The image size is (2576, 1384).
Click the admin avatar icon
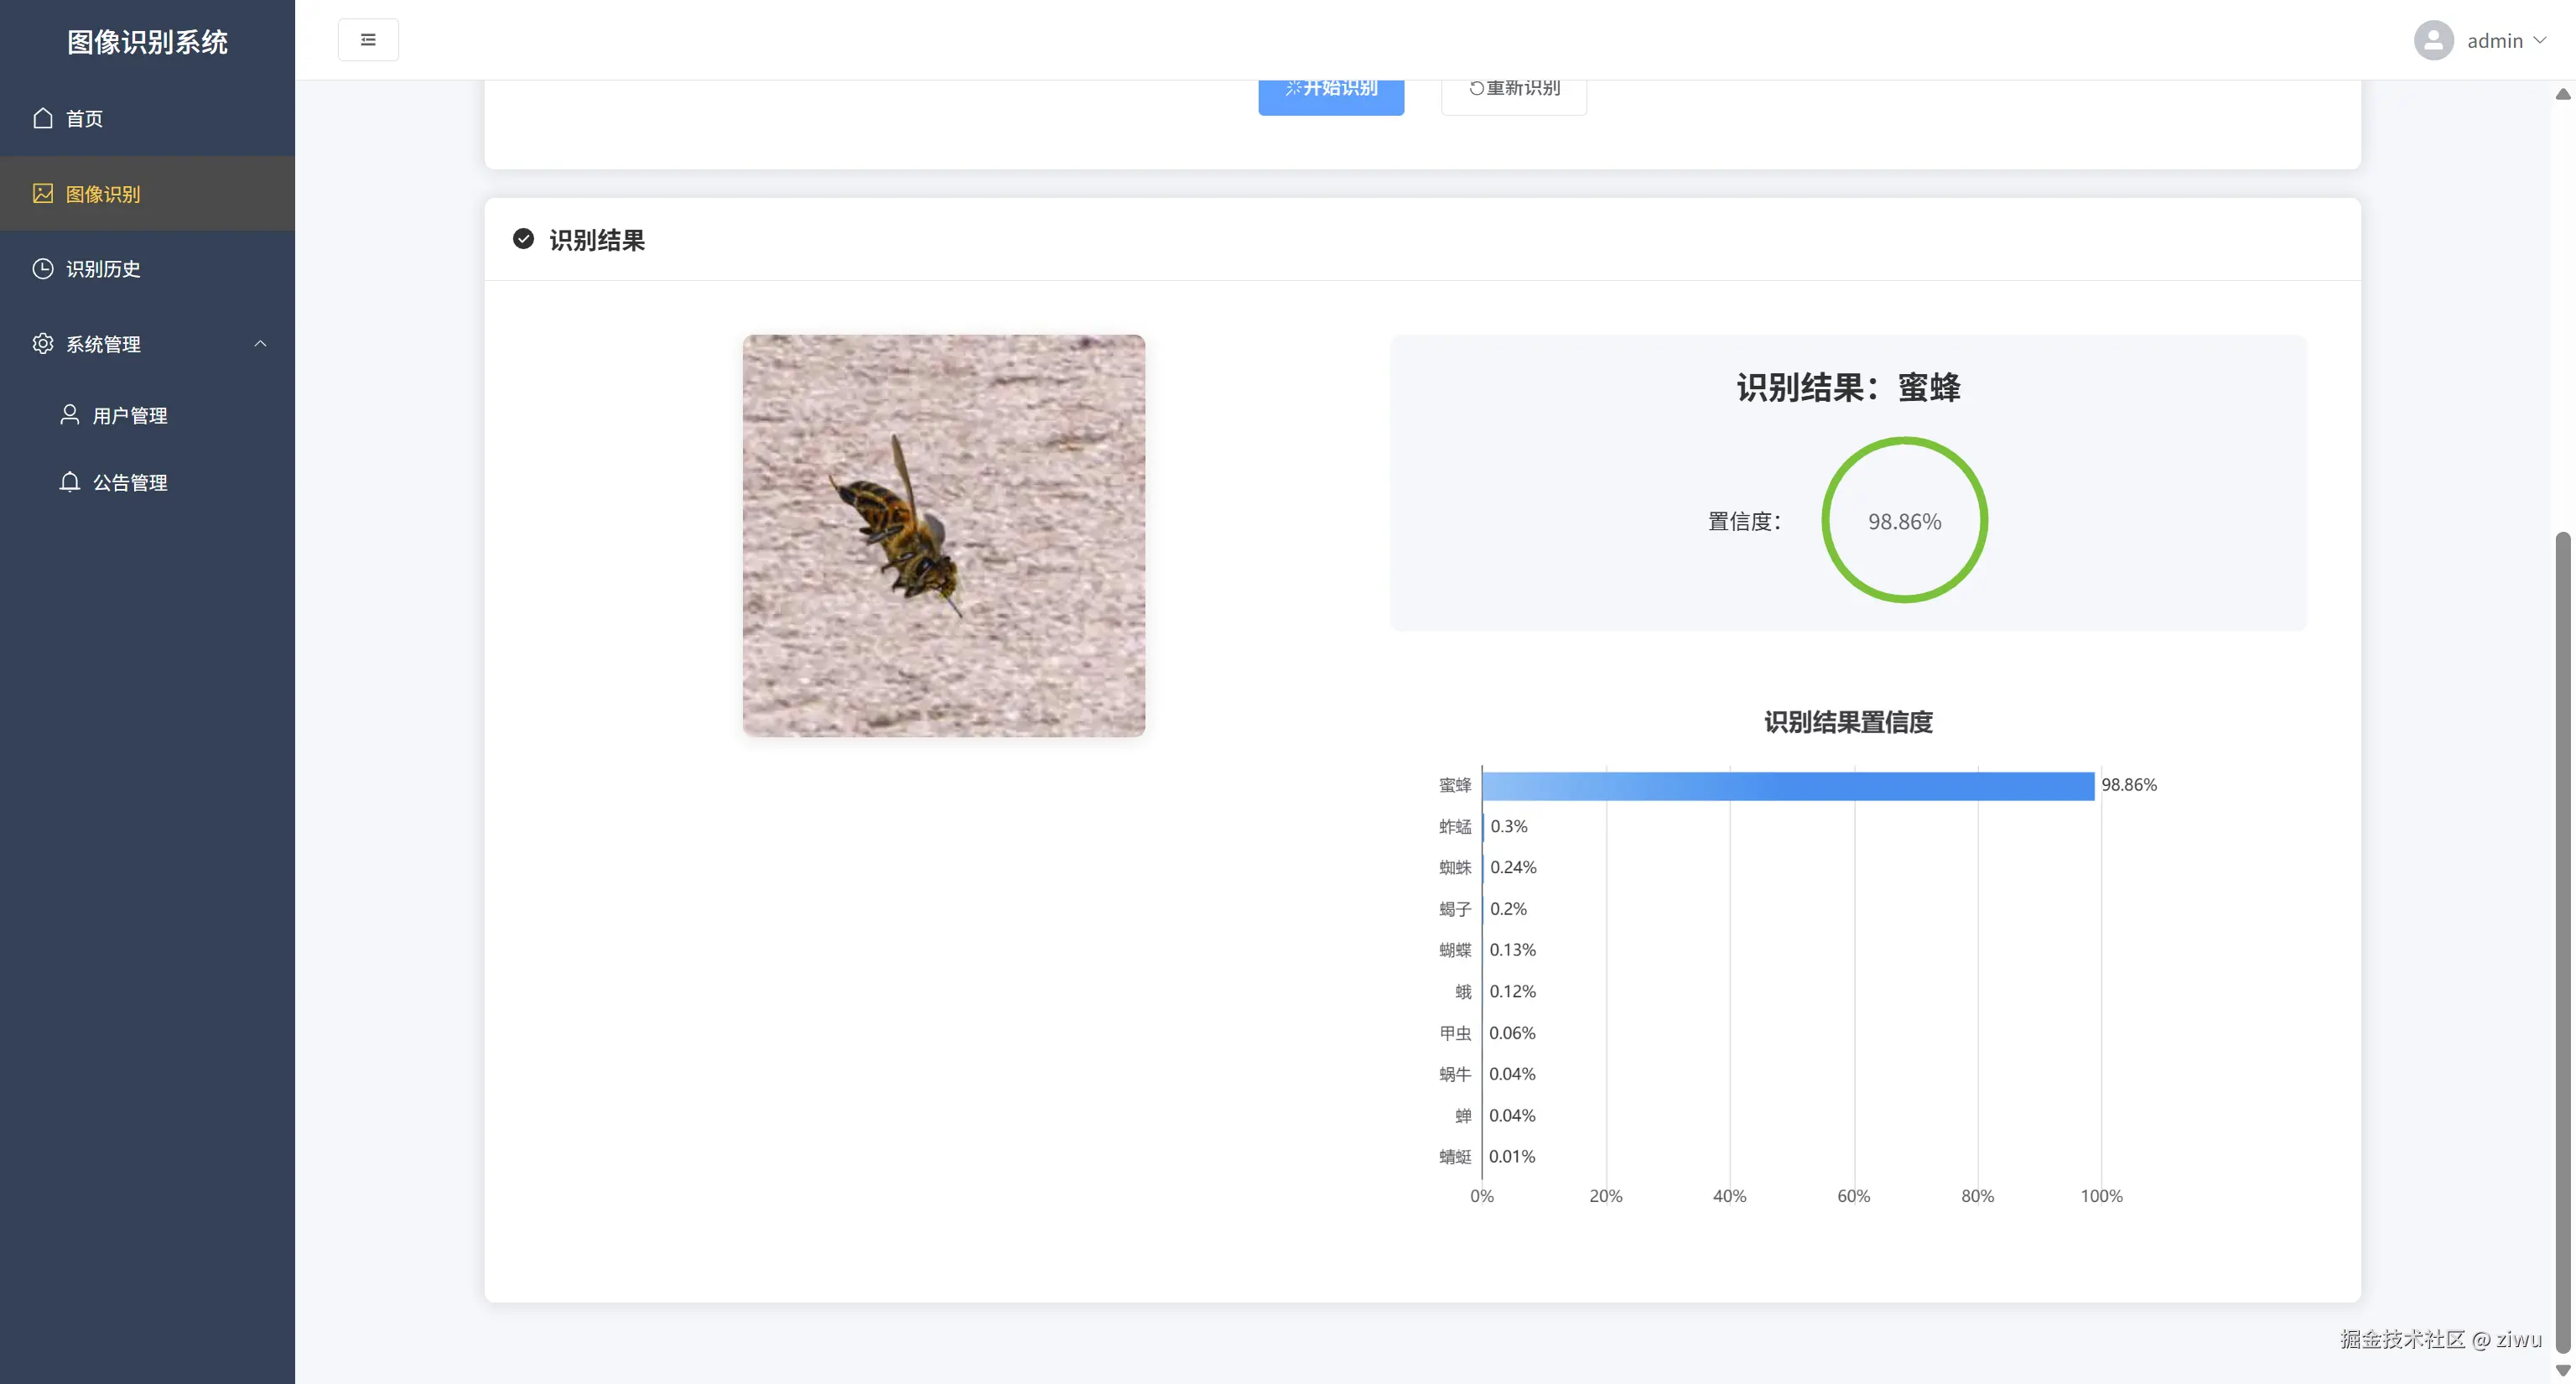coord(2433,40)
